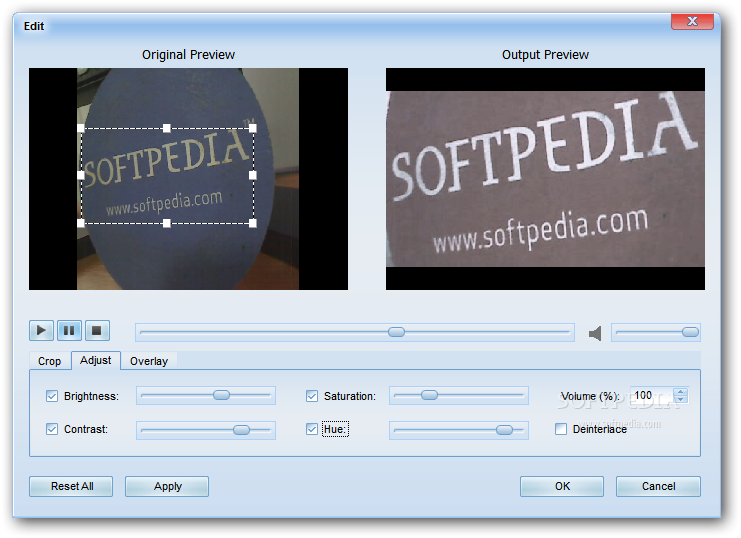Click the playback seek slider handle

point(396,332)
